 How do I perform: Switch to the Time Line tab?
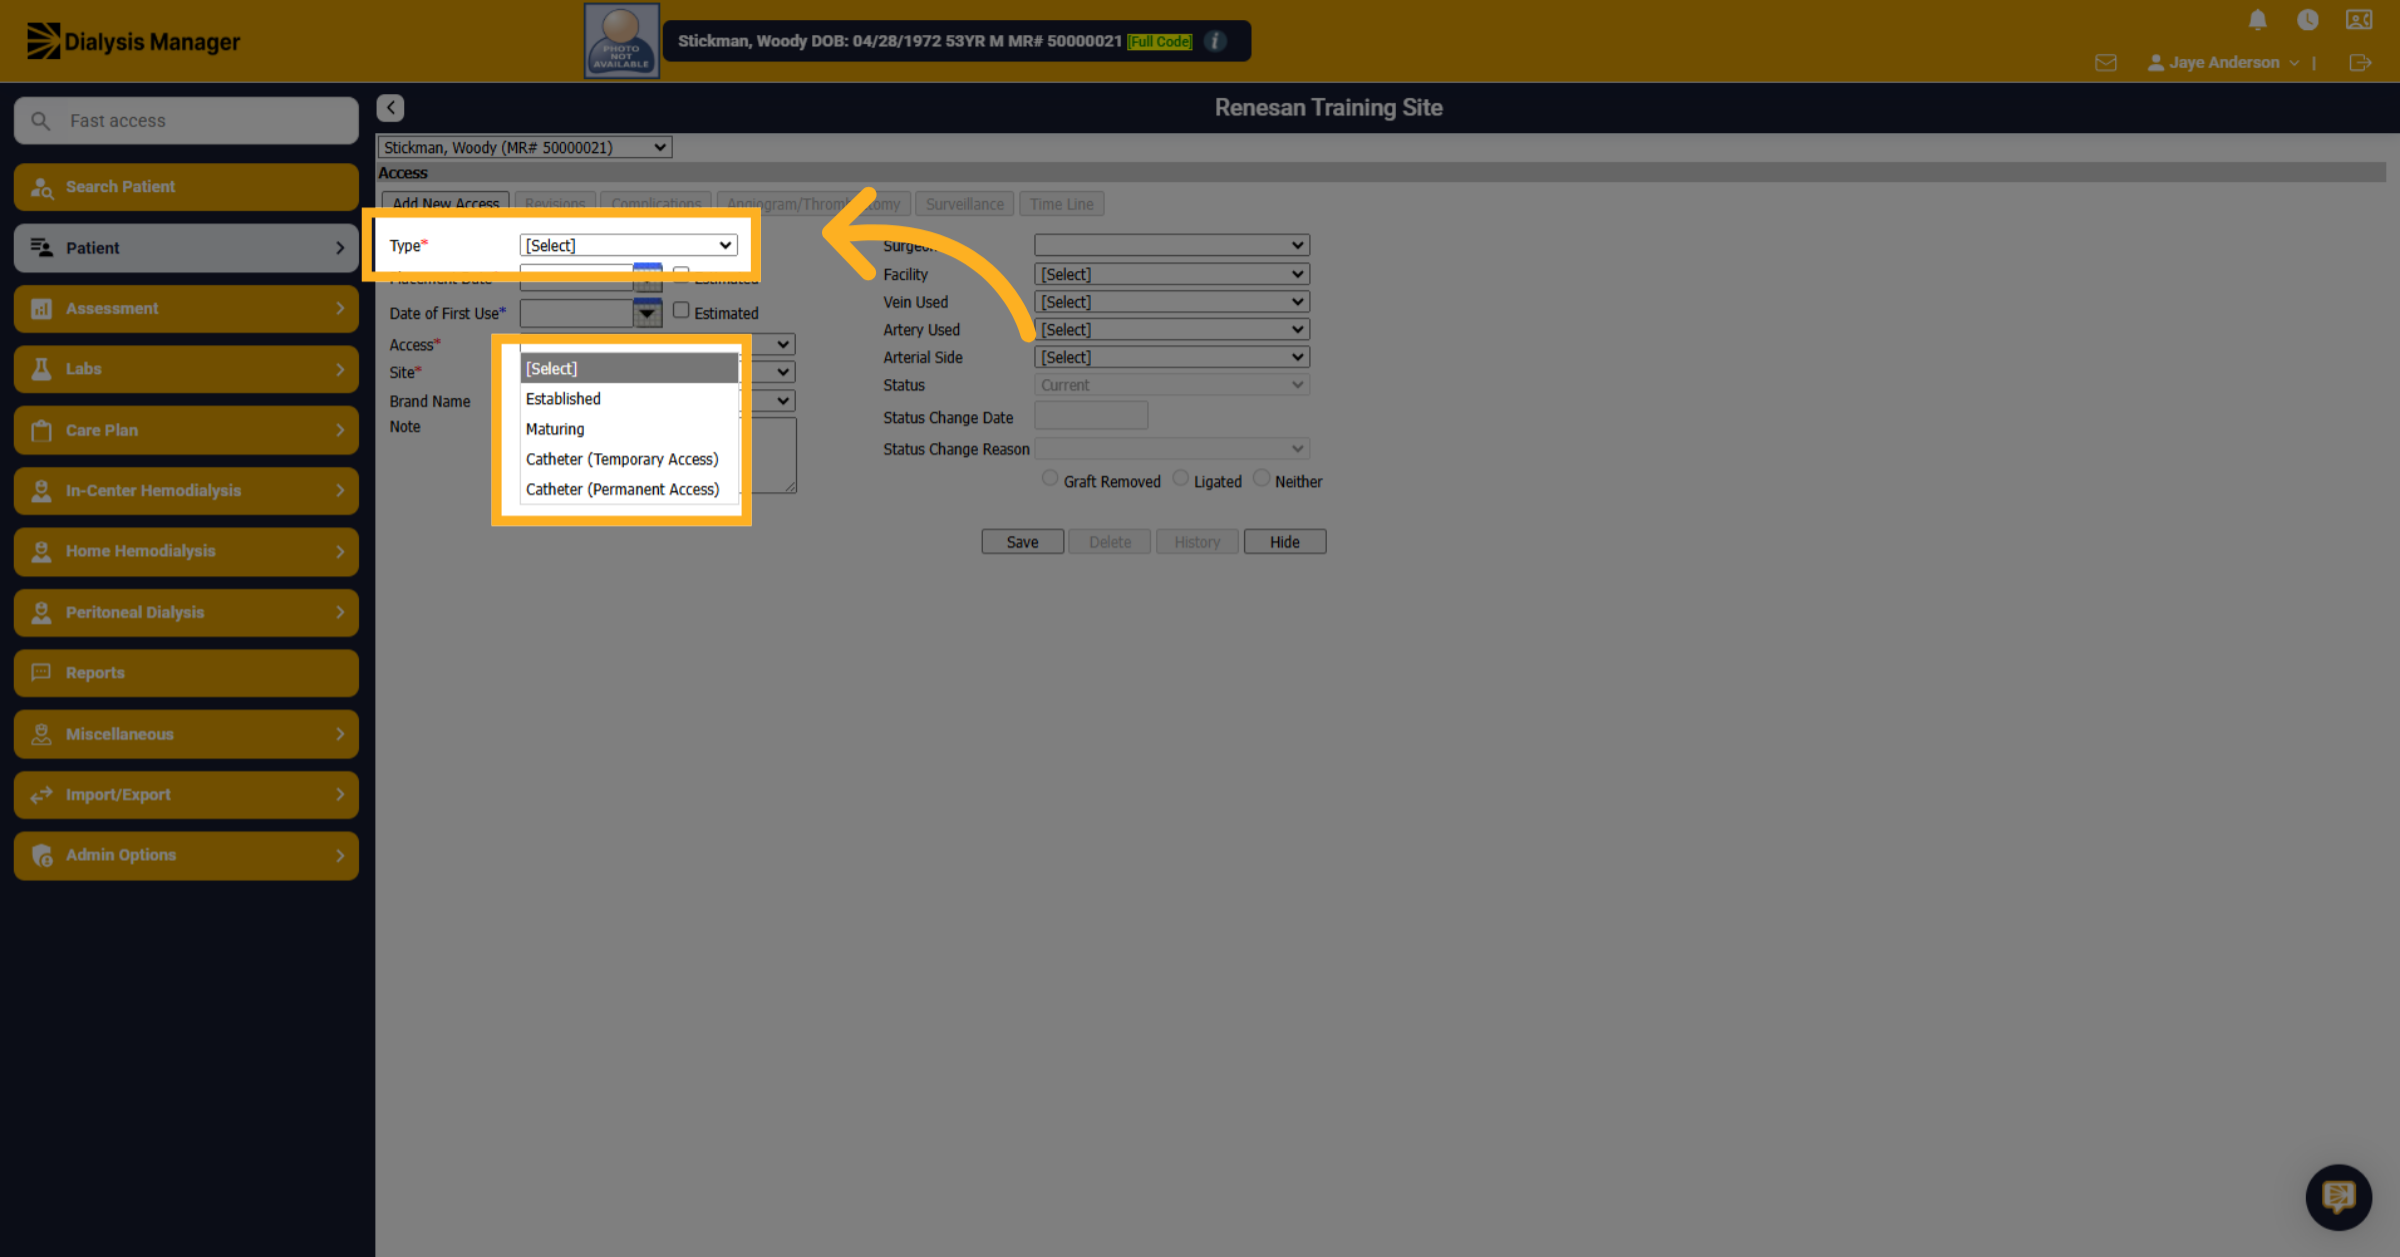pyautogui.click(x=1061, y=204)
